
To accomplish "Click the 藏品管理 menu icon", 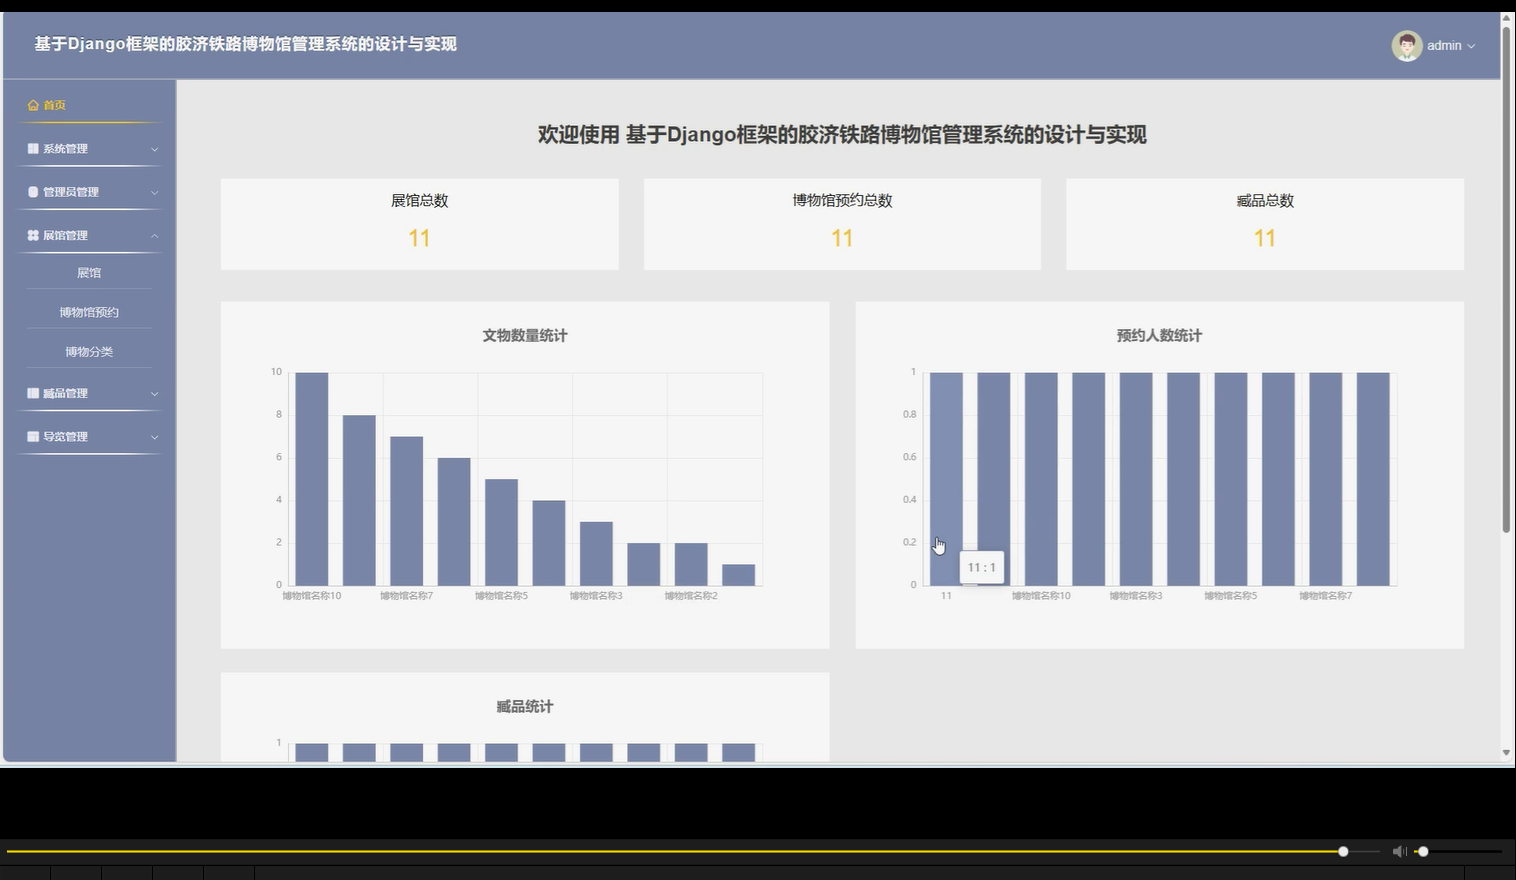I will click(x=33, y=393).
